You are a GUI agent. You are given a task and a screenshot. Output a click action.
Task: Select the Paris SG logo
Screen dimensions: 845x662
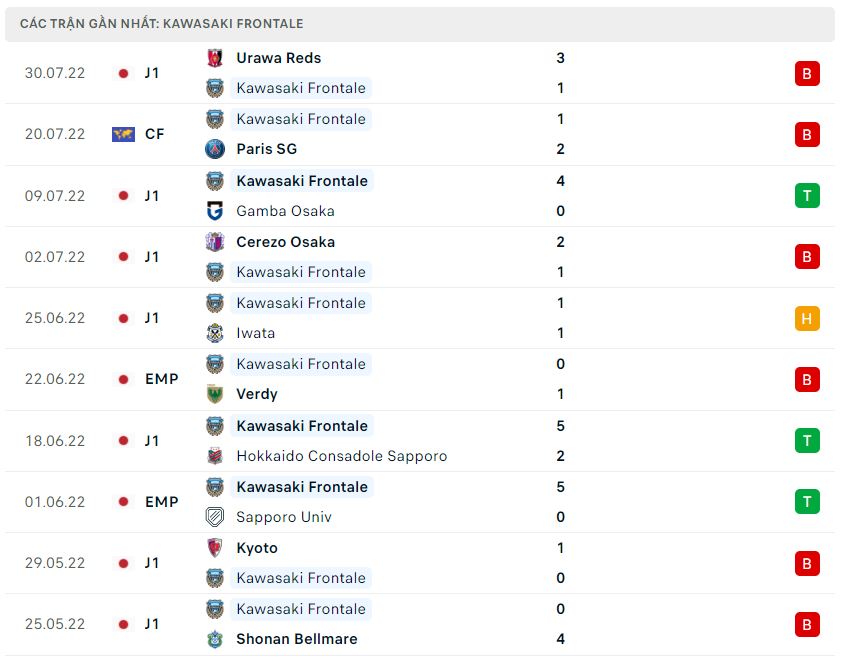[x=214, y=150]
